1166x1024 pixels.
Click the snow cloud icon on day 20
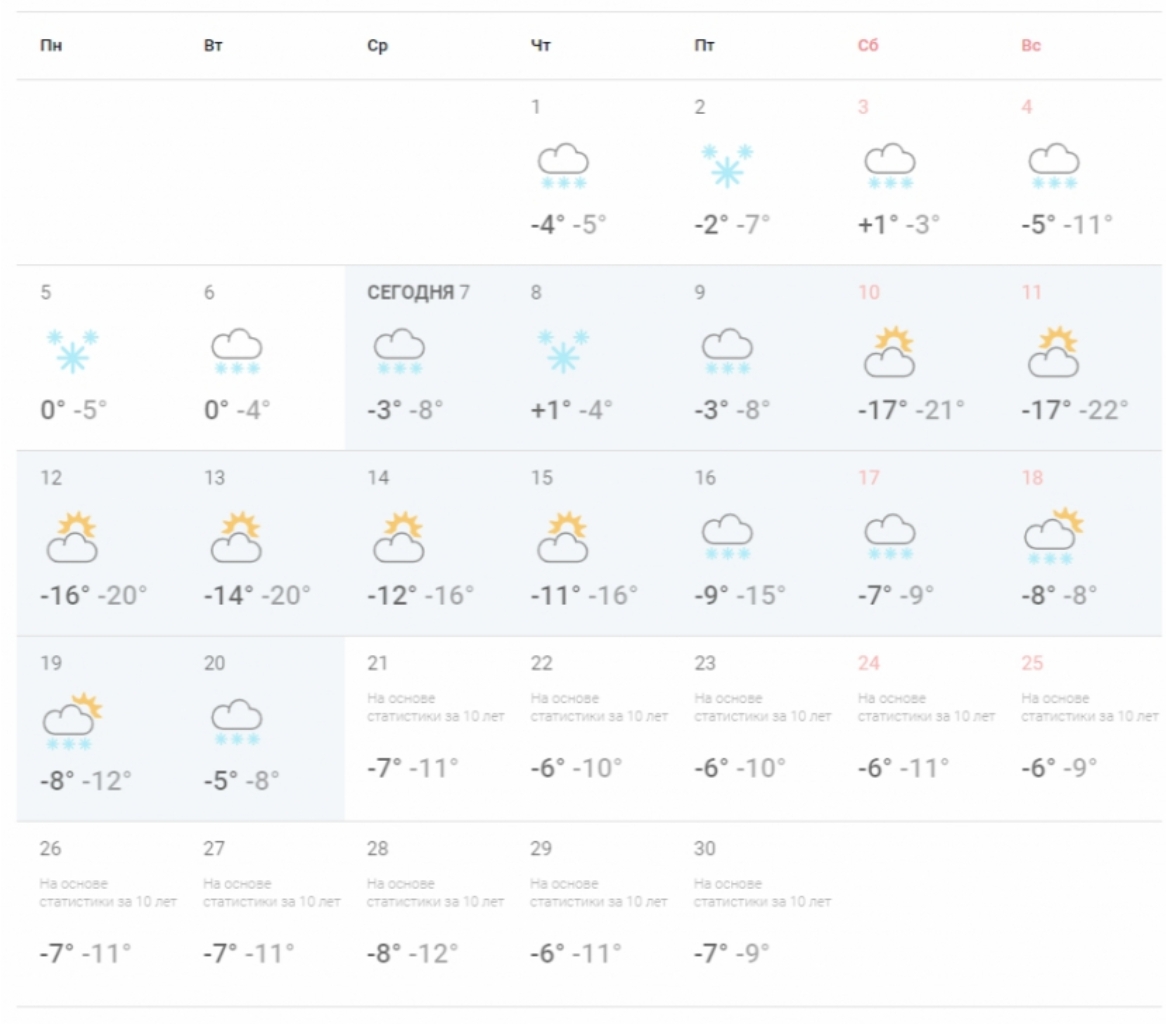(236, 722)
